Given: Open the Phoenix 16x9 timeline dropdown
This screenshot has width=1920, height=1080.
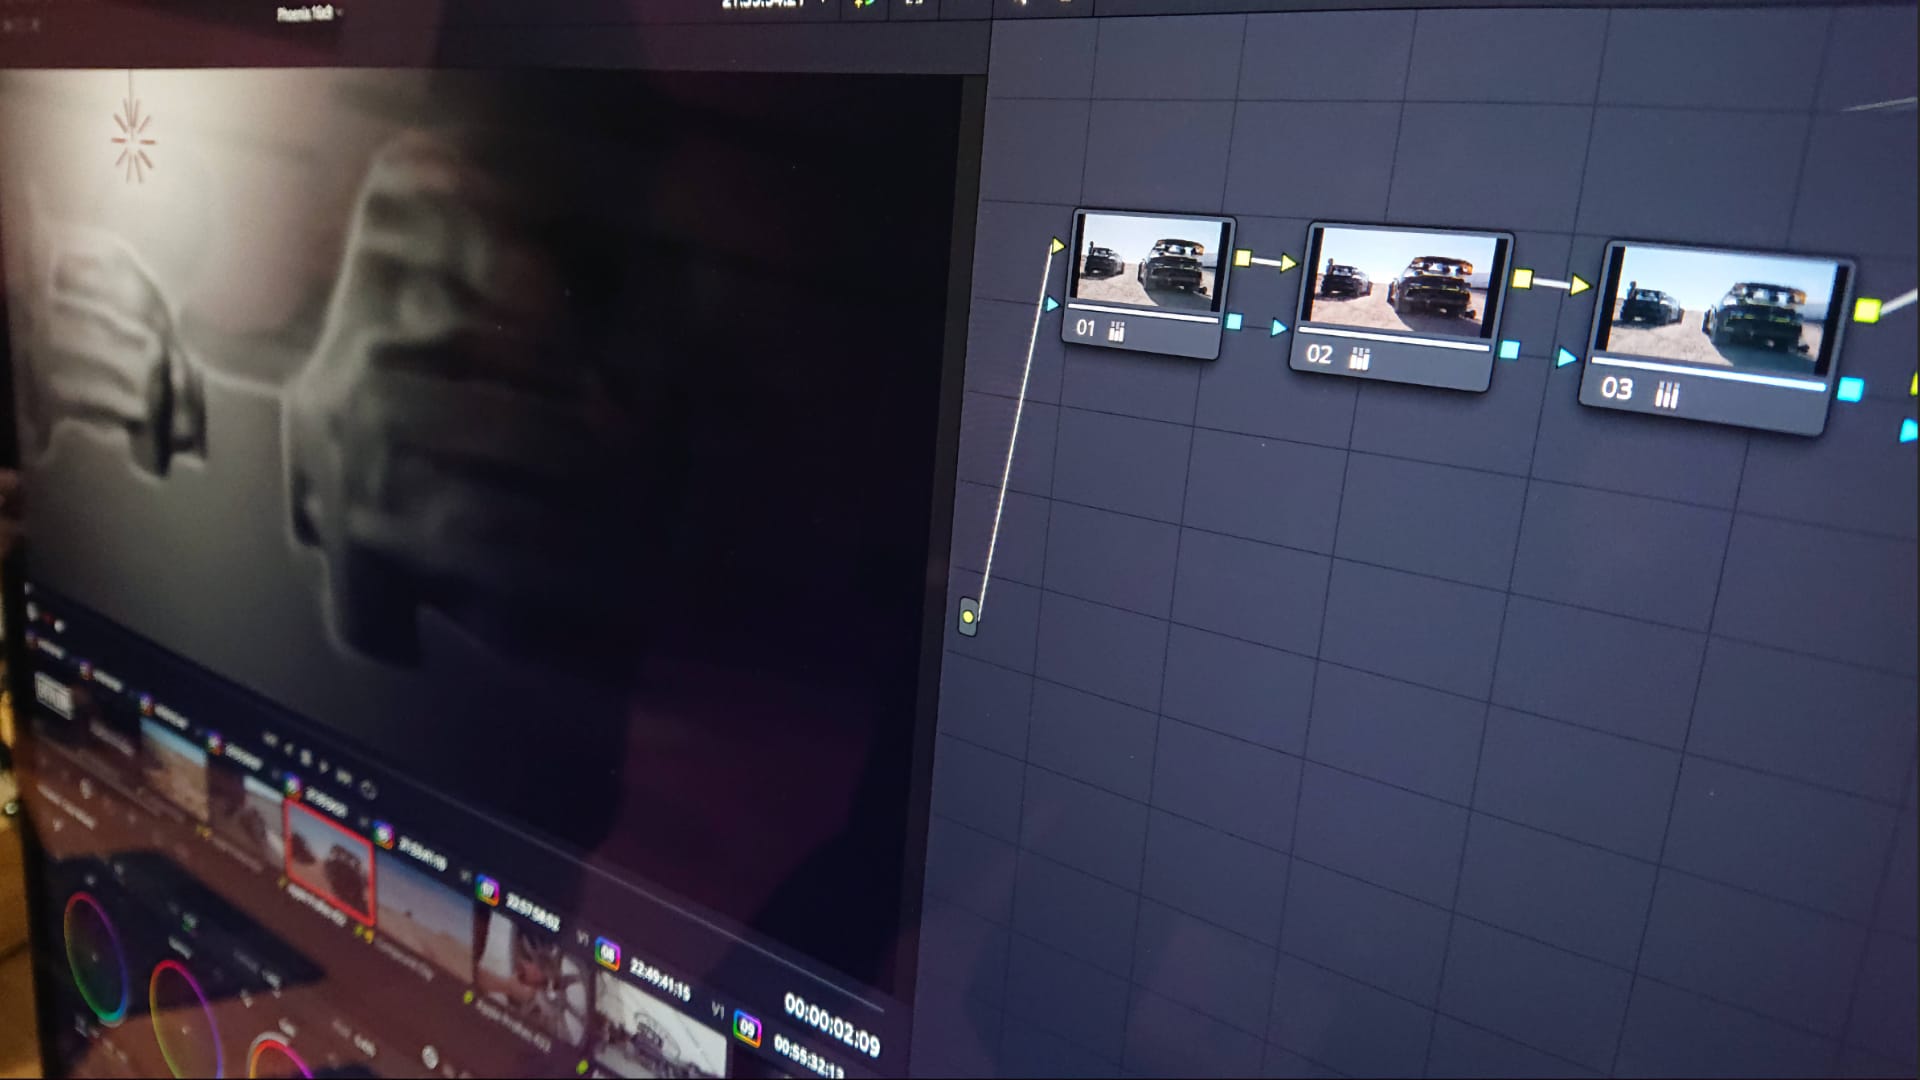Looking at the screenshot, I should coord(310,13).
